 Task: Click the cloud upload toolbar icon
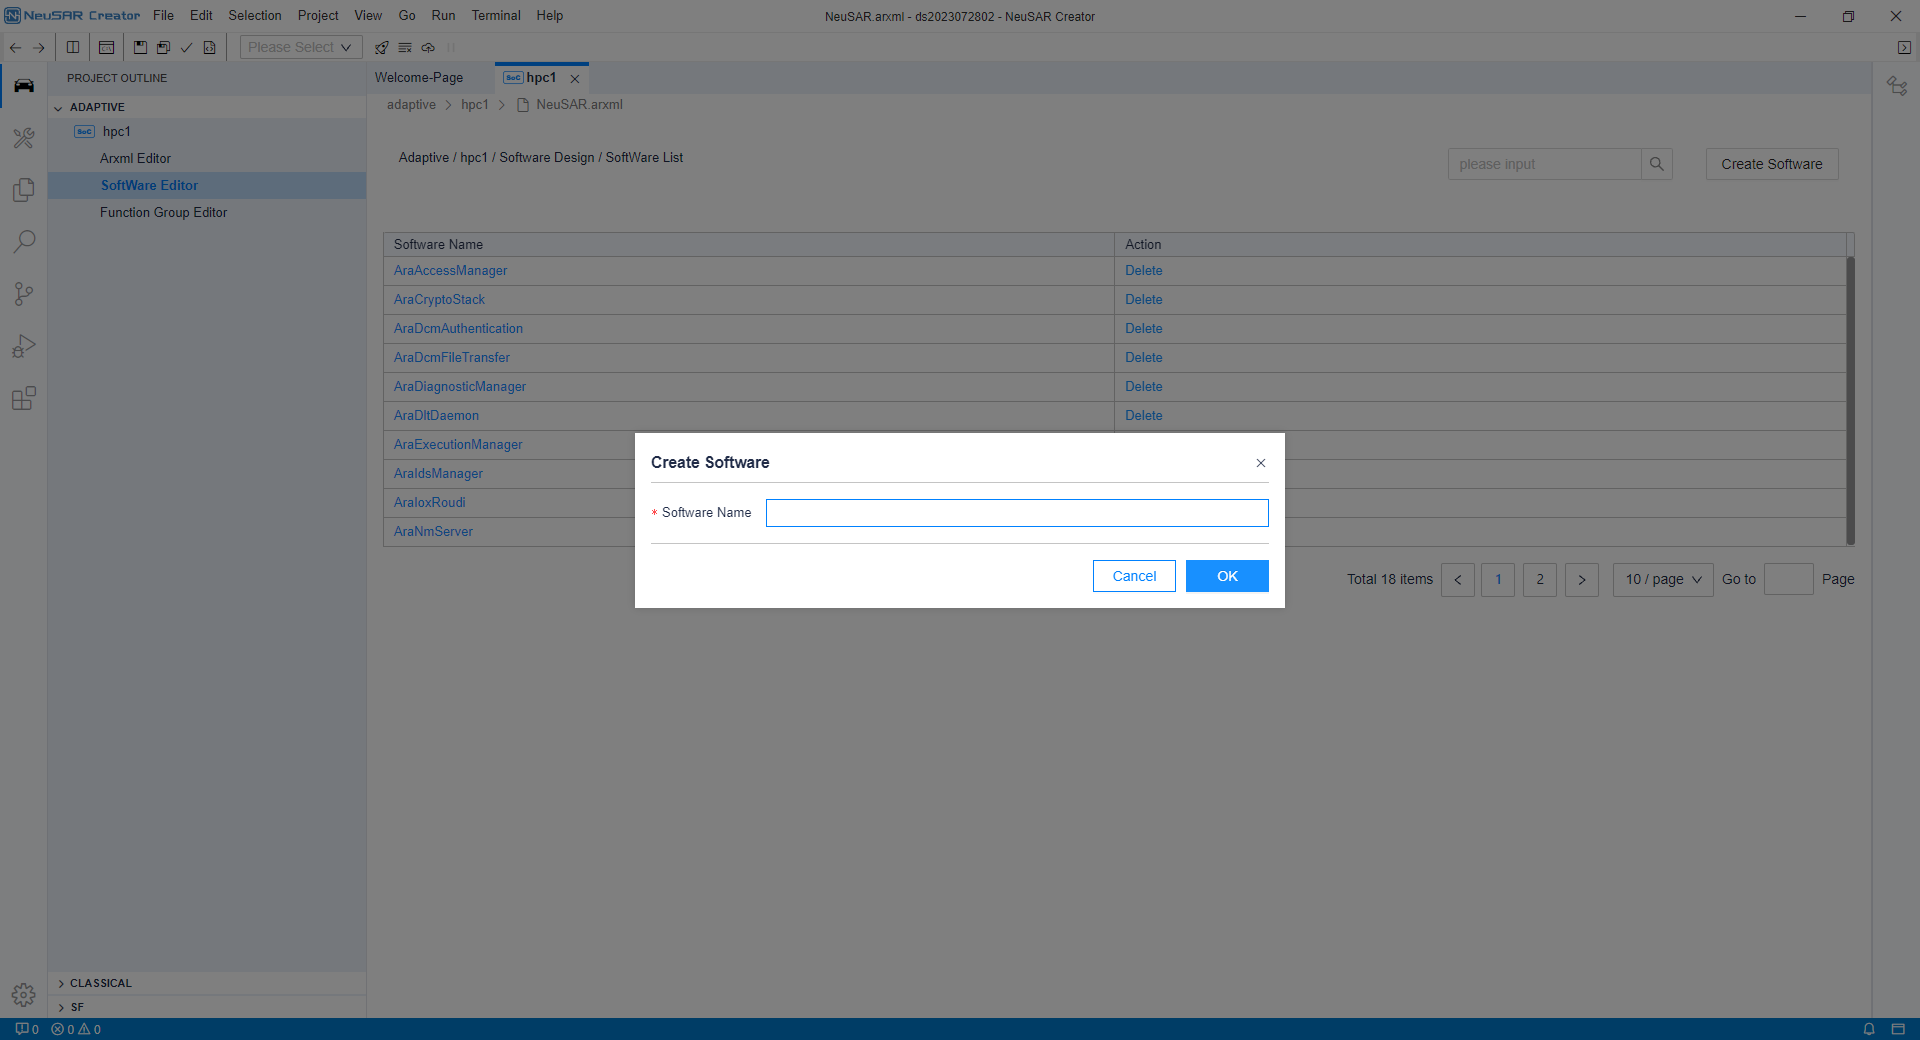click(x=428, y=48)
